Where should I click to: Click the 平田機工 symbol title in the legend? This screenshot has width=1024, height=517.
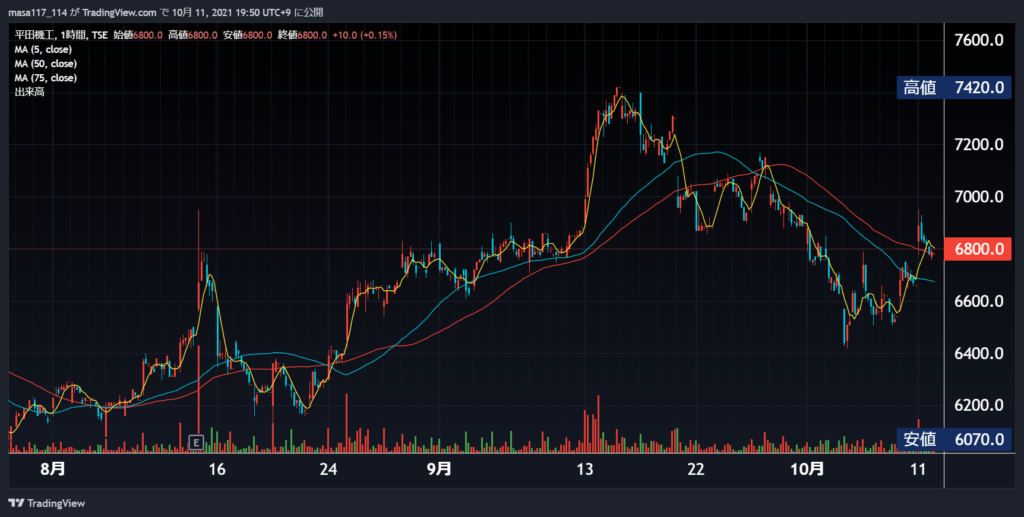coord(33,35)
